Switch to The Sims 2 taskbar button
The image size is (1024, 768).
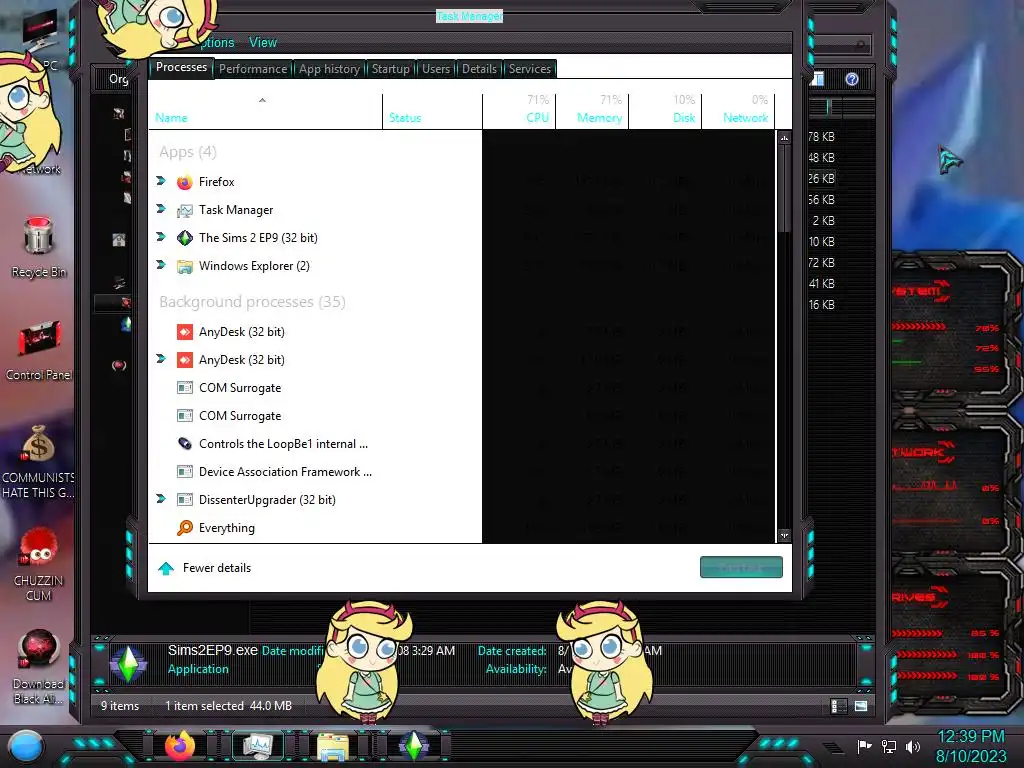tap(413, 746)
